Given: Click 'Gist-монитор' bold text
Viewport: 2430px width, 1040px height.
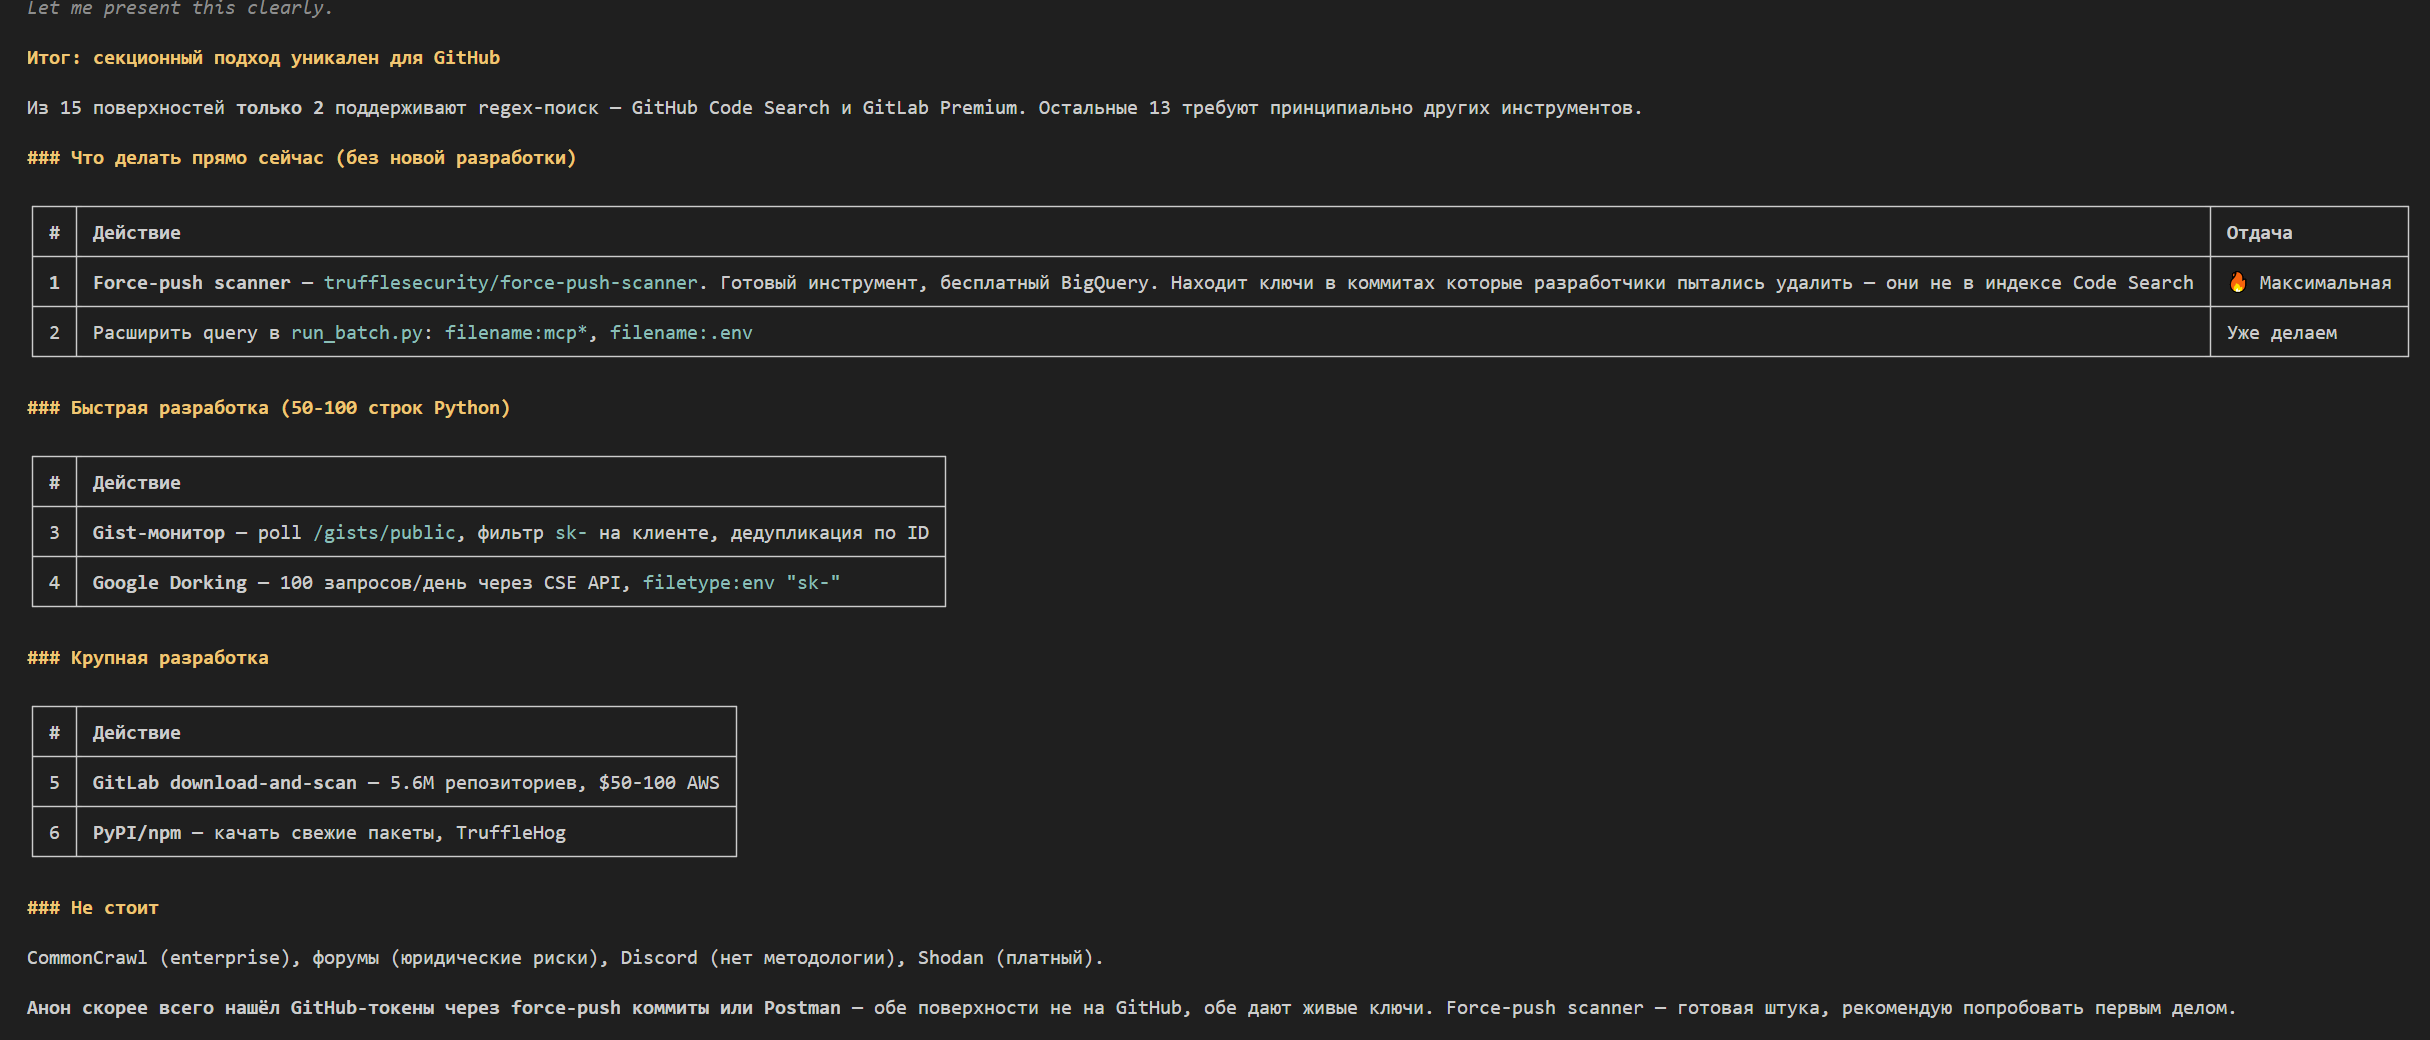Looking at the screenshot, I should pyautogui.click(x=159, y=533).
